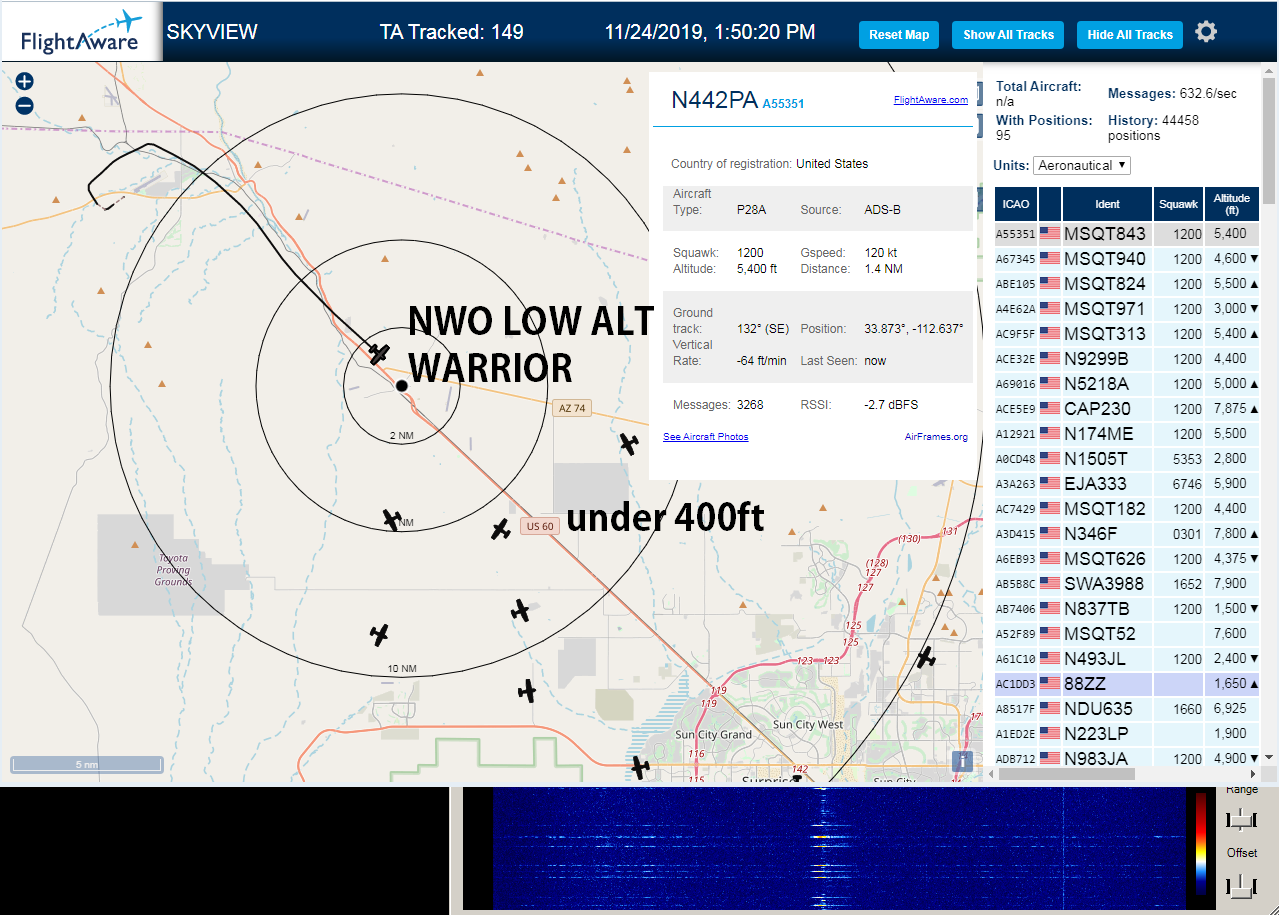Click the FlightAware logo

tap(80, 32)
